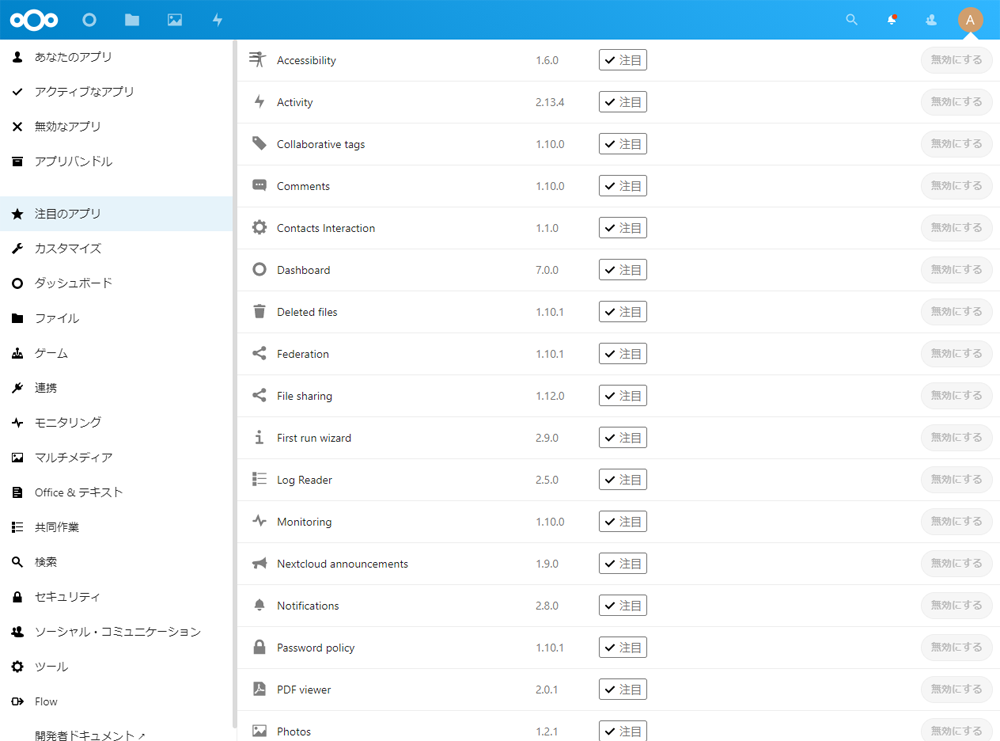This screenshot has height=741, width=1000.
Task: Select the PDF viewer app name
Action: [x=304, y=689]
